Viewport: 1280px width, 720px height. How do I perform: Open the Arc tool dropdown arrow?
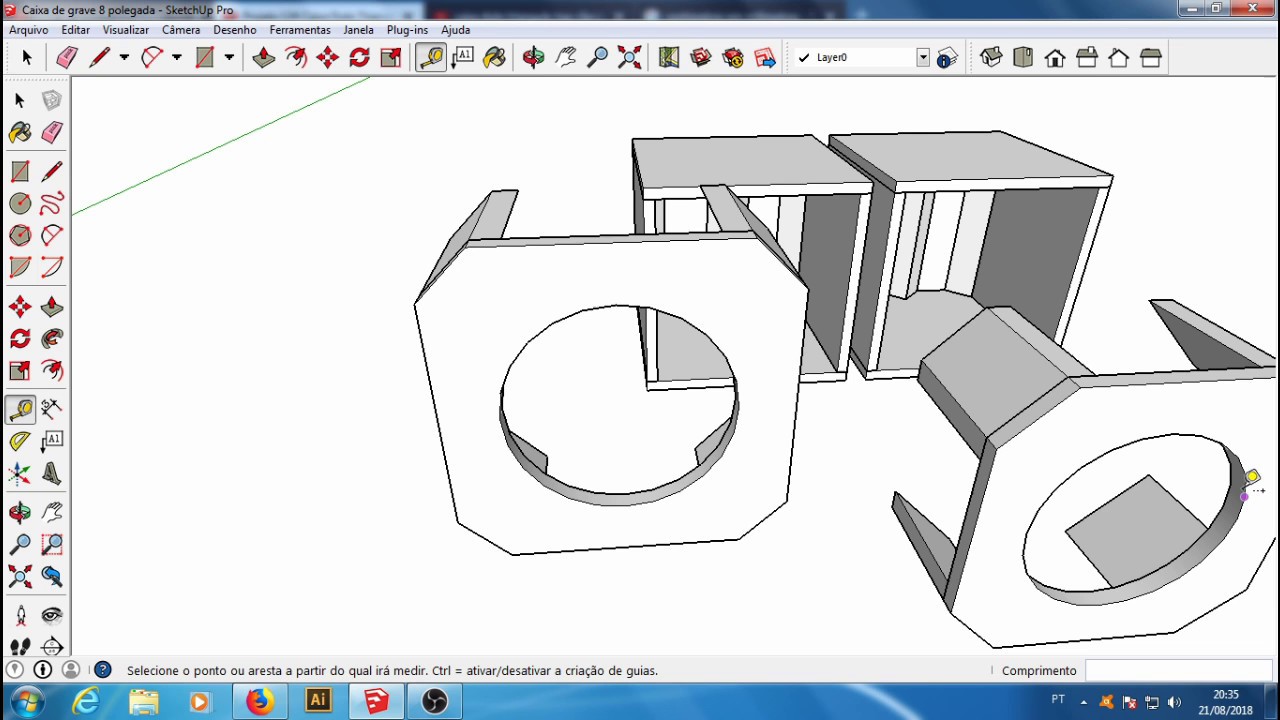point(177,58)
